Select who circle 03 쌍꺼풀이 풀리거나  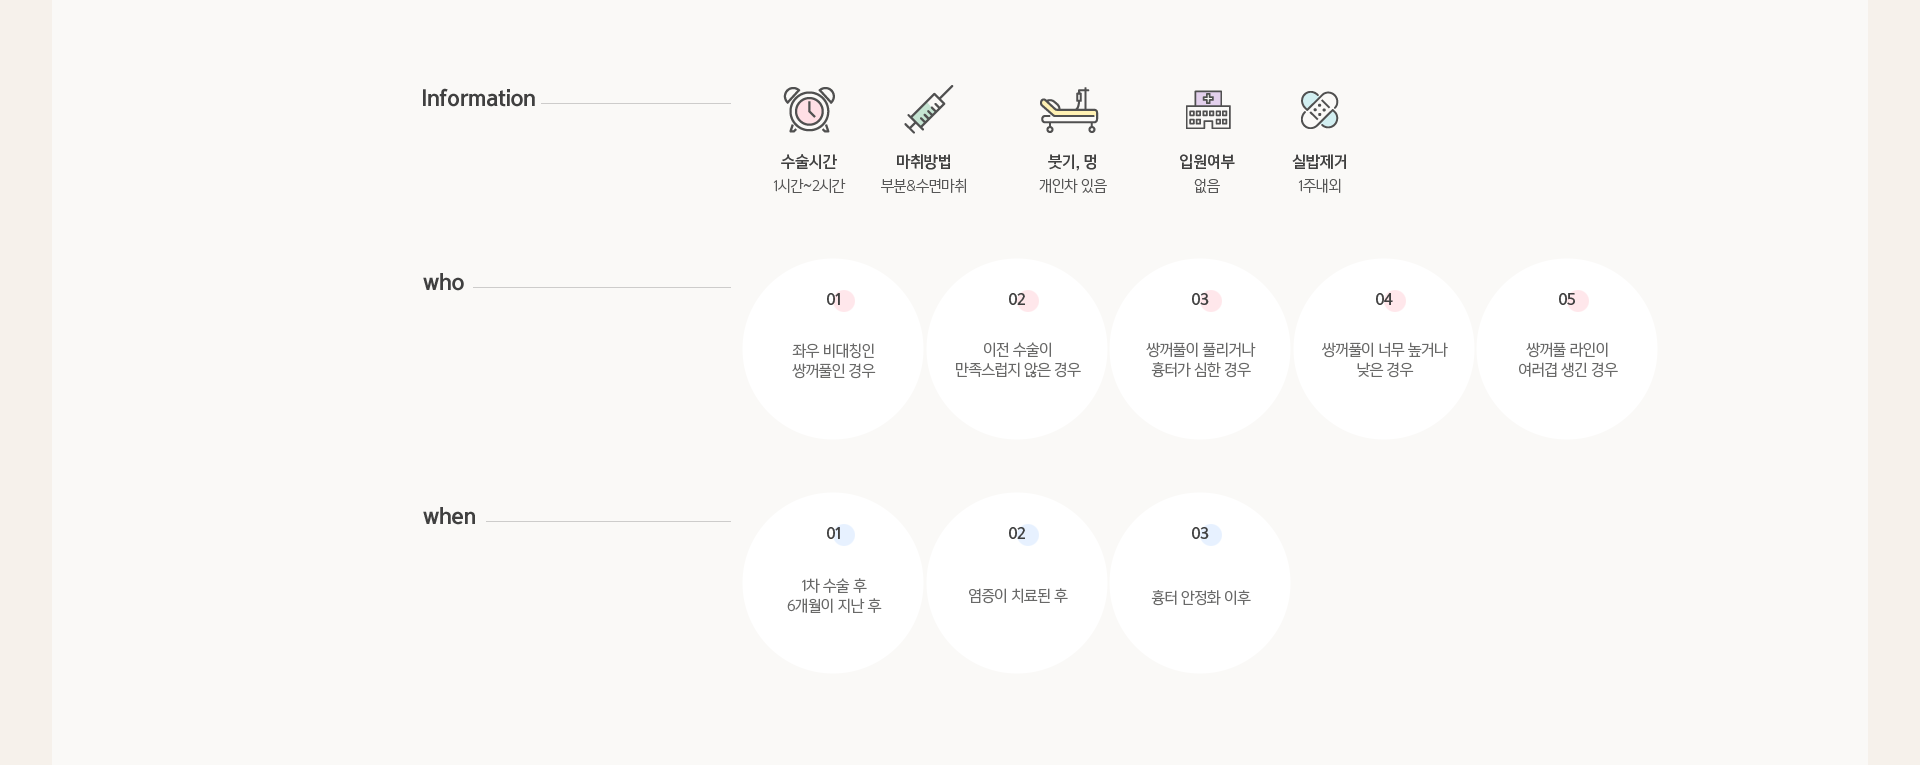coord(1200,349)
